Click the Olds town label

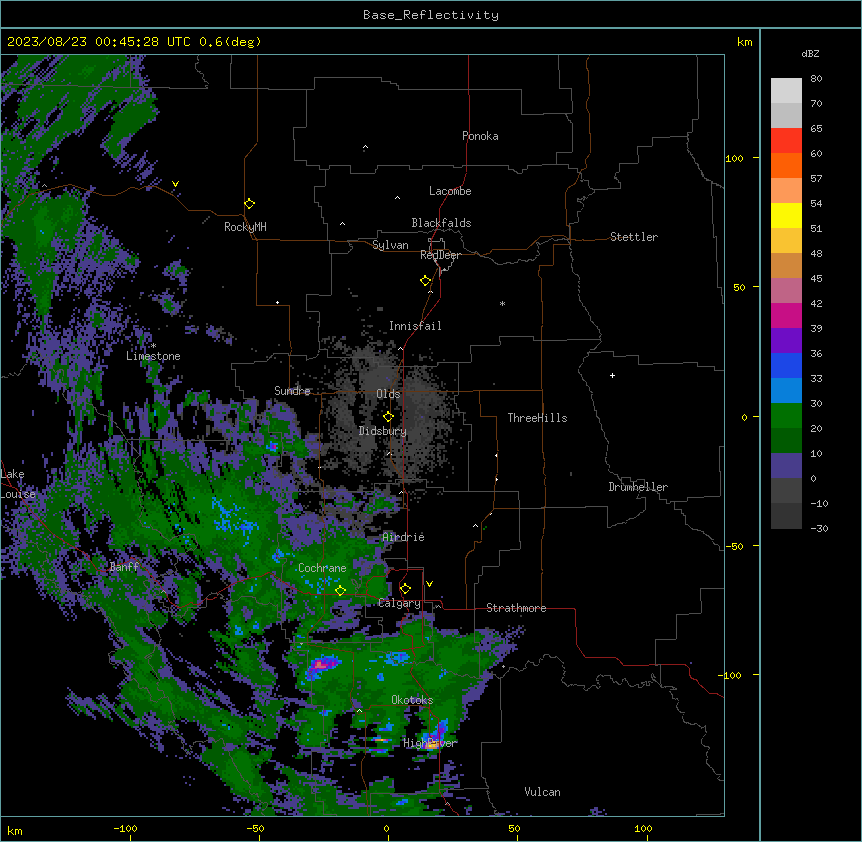[x=388, y=394]
